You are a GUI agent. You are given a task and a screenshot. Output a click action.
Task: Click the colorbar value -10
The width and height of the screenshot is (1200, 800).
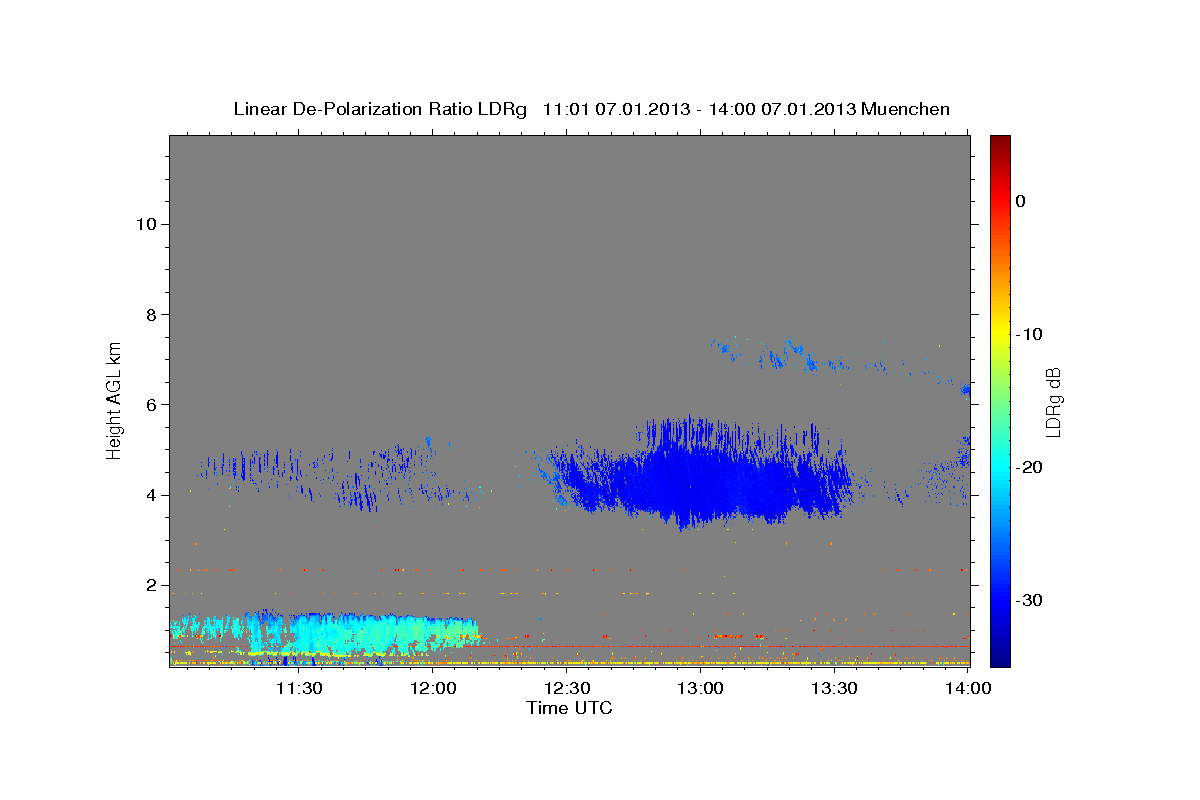tap(1030, 334)
